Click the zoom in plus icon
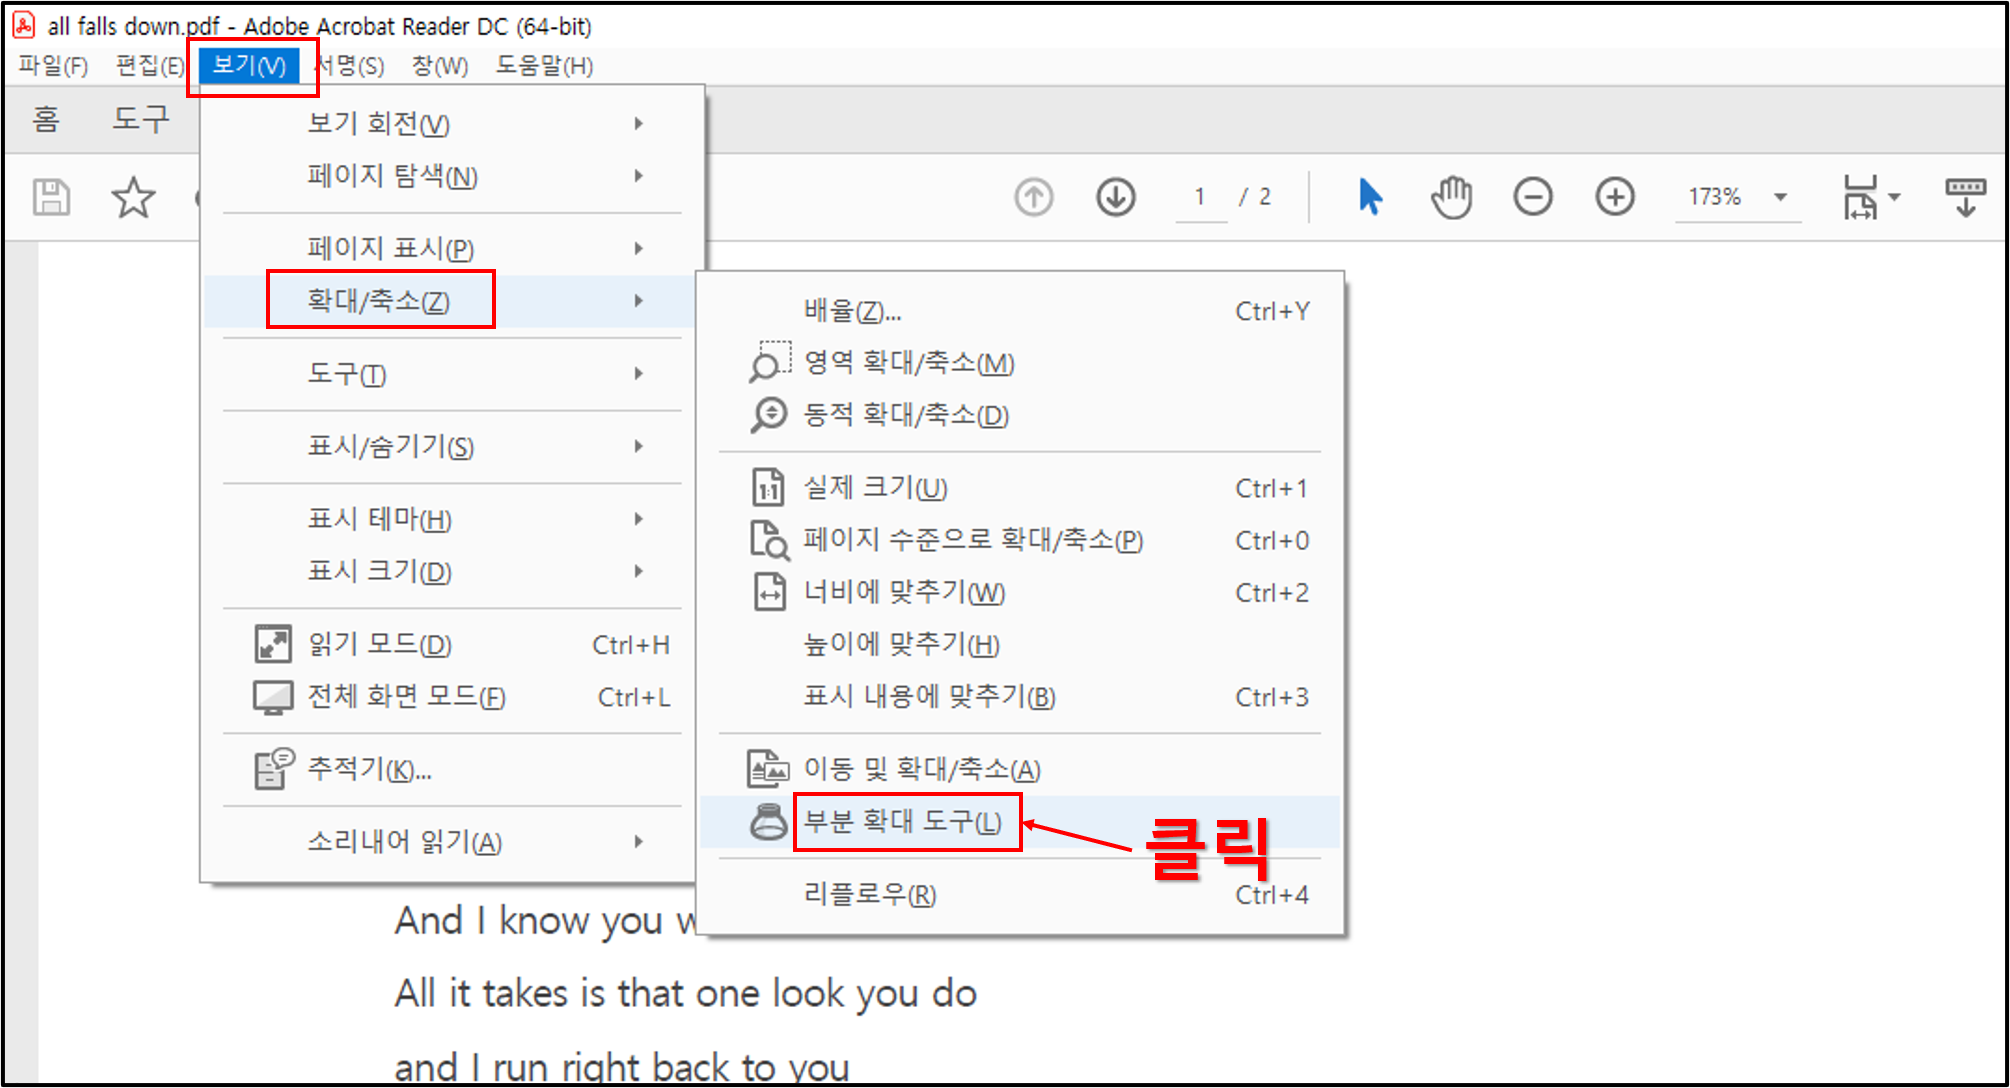This screenshot has width=2010, height=1088. pyautogui.click(x=1614, y=197)
